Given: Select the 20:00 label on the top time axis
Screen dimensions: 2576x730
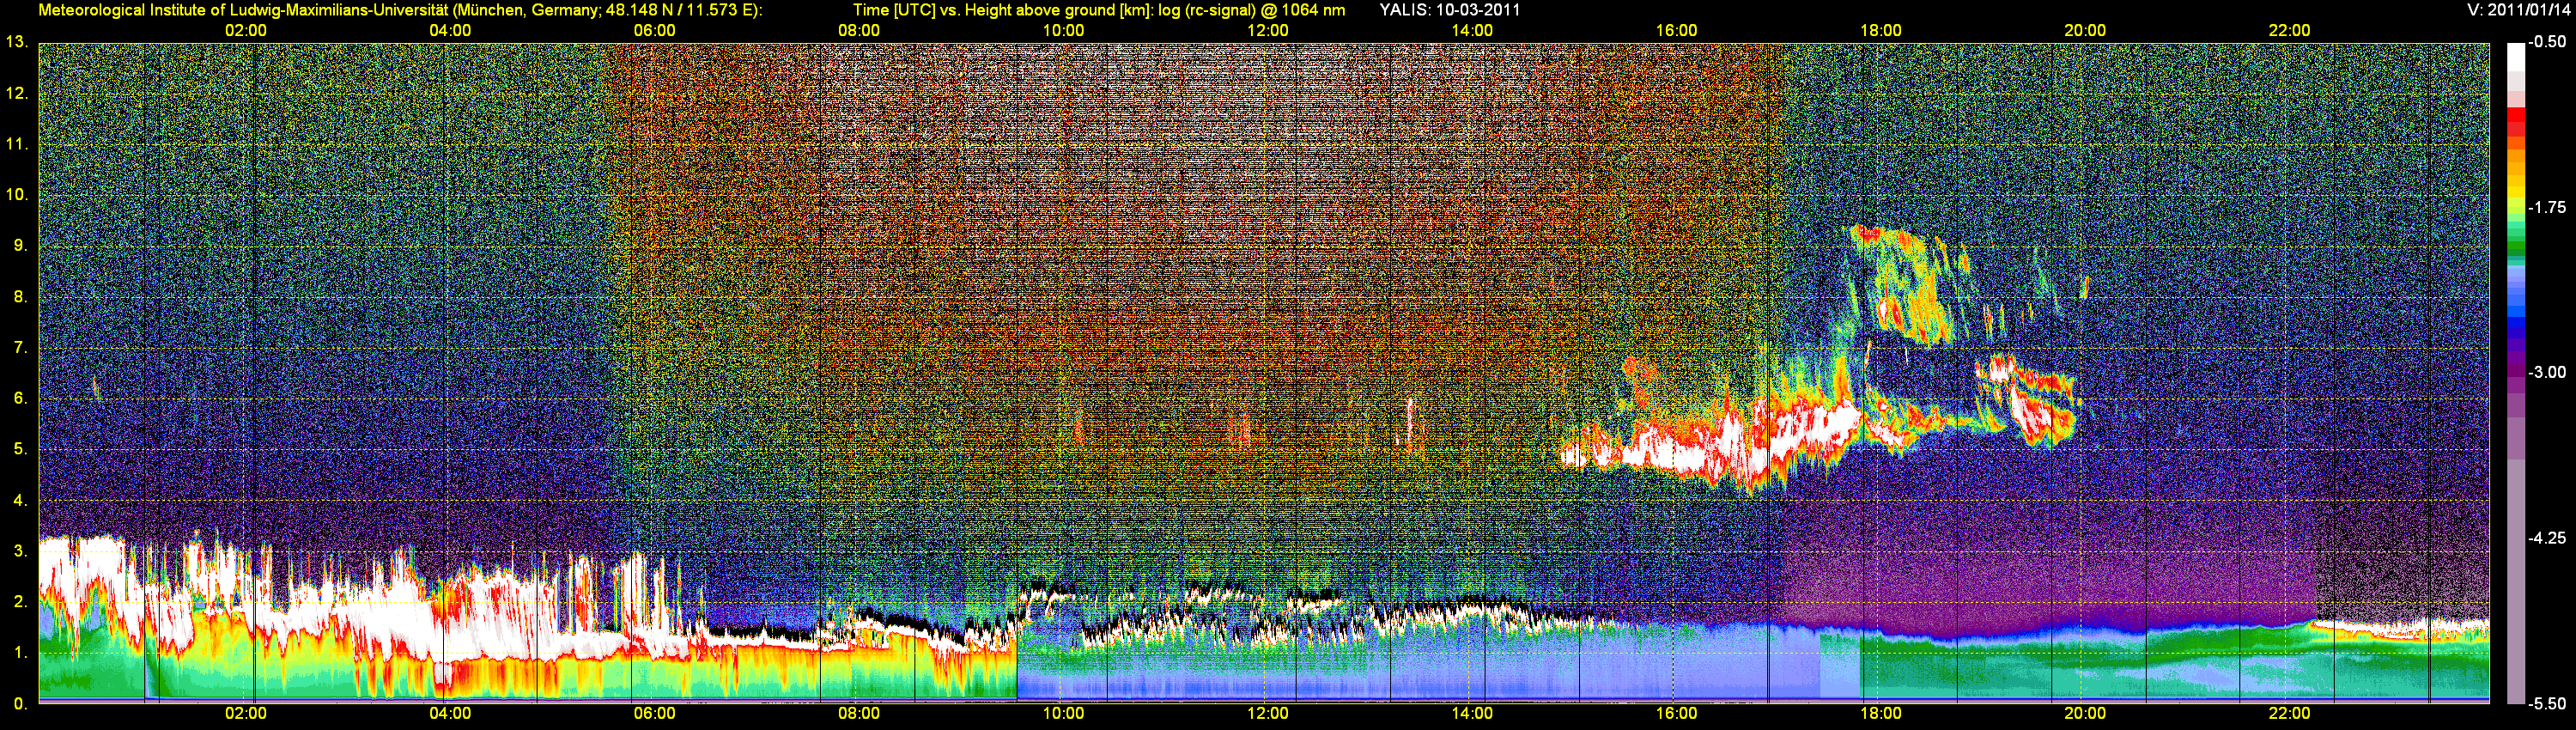Looking at the screenshot, I should 2085,31.
